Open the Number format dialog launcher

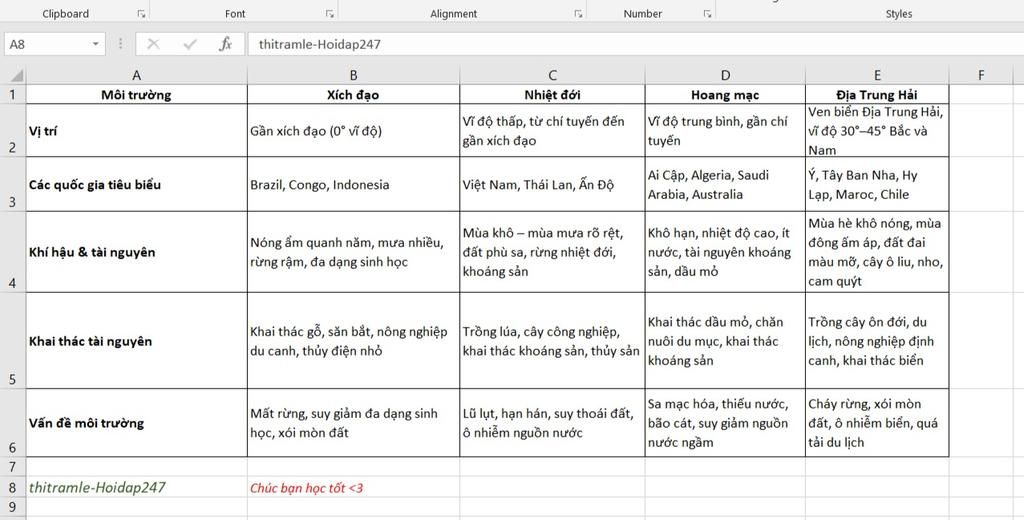pyautogui.click(x=707, y=14)
